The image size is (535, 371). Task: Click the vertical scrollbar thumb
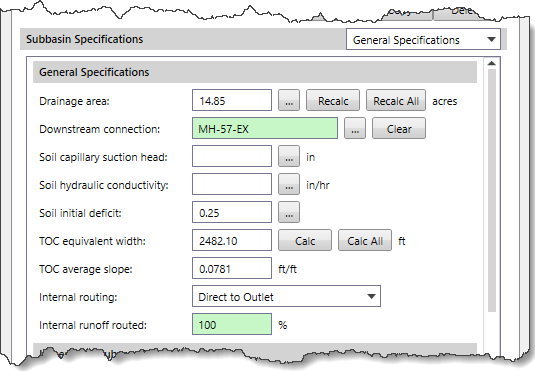tap(492, 190)
